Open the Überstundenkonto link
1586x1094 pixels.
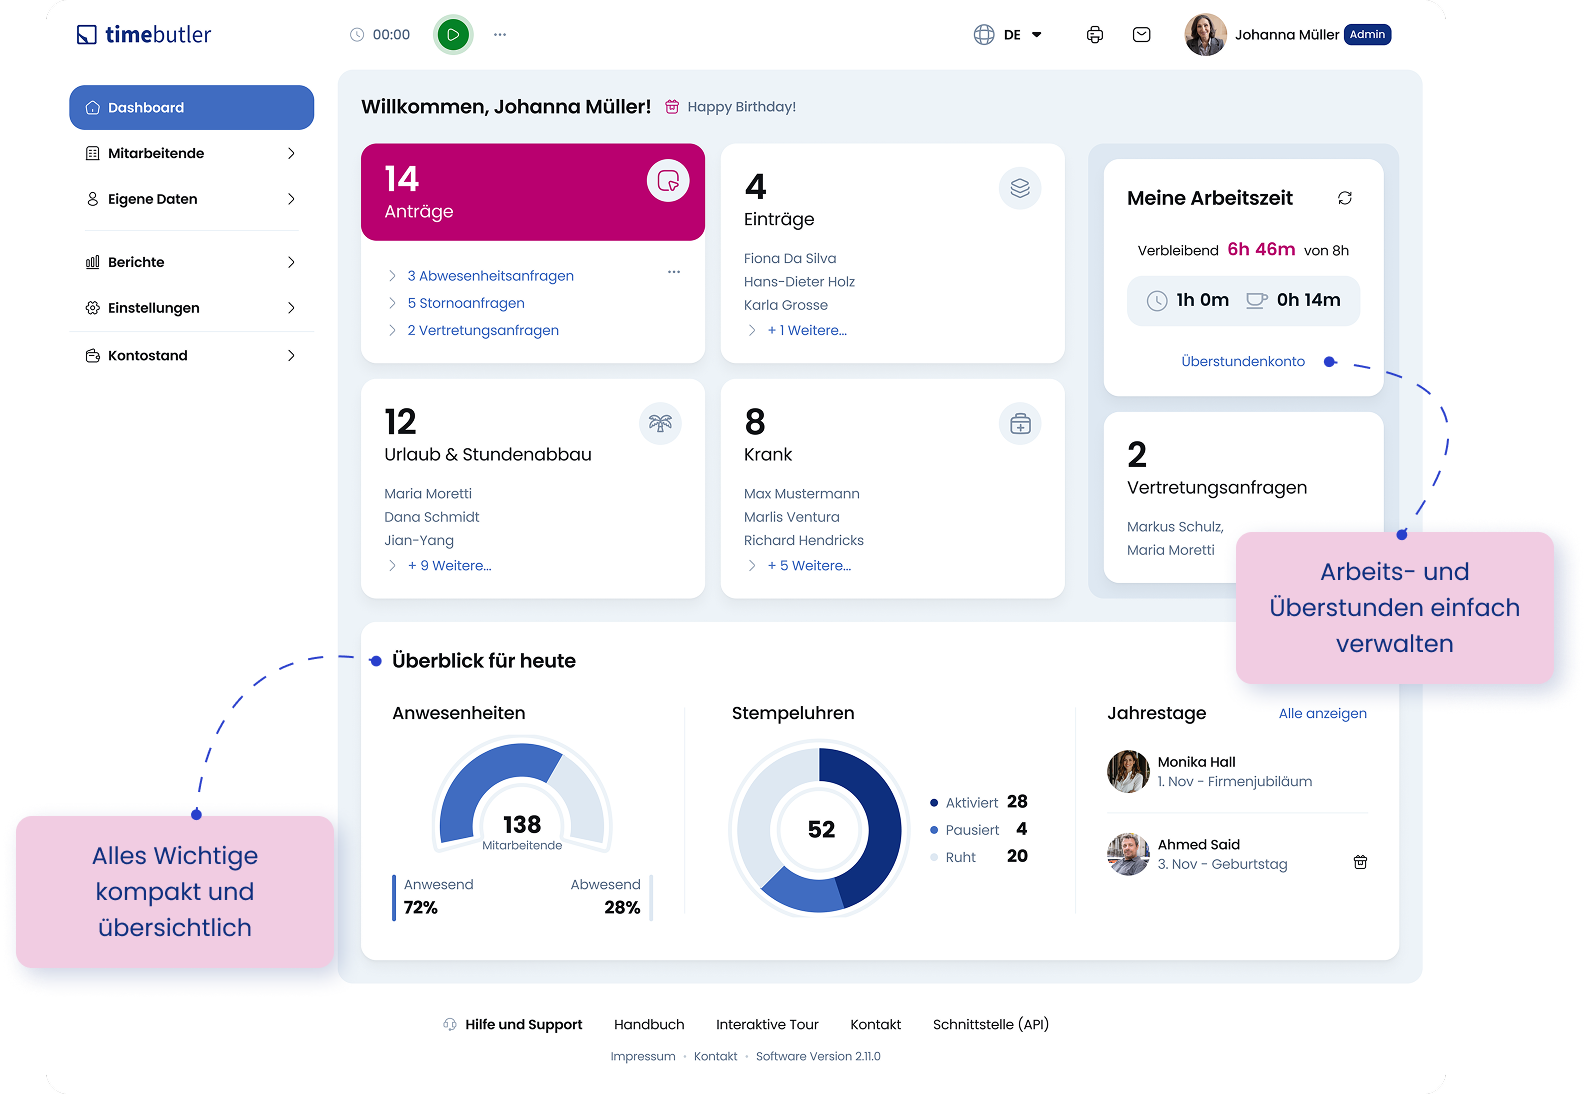[1242, 362]
